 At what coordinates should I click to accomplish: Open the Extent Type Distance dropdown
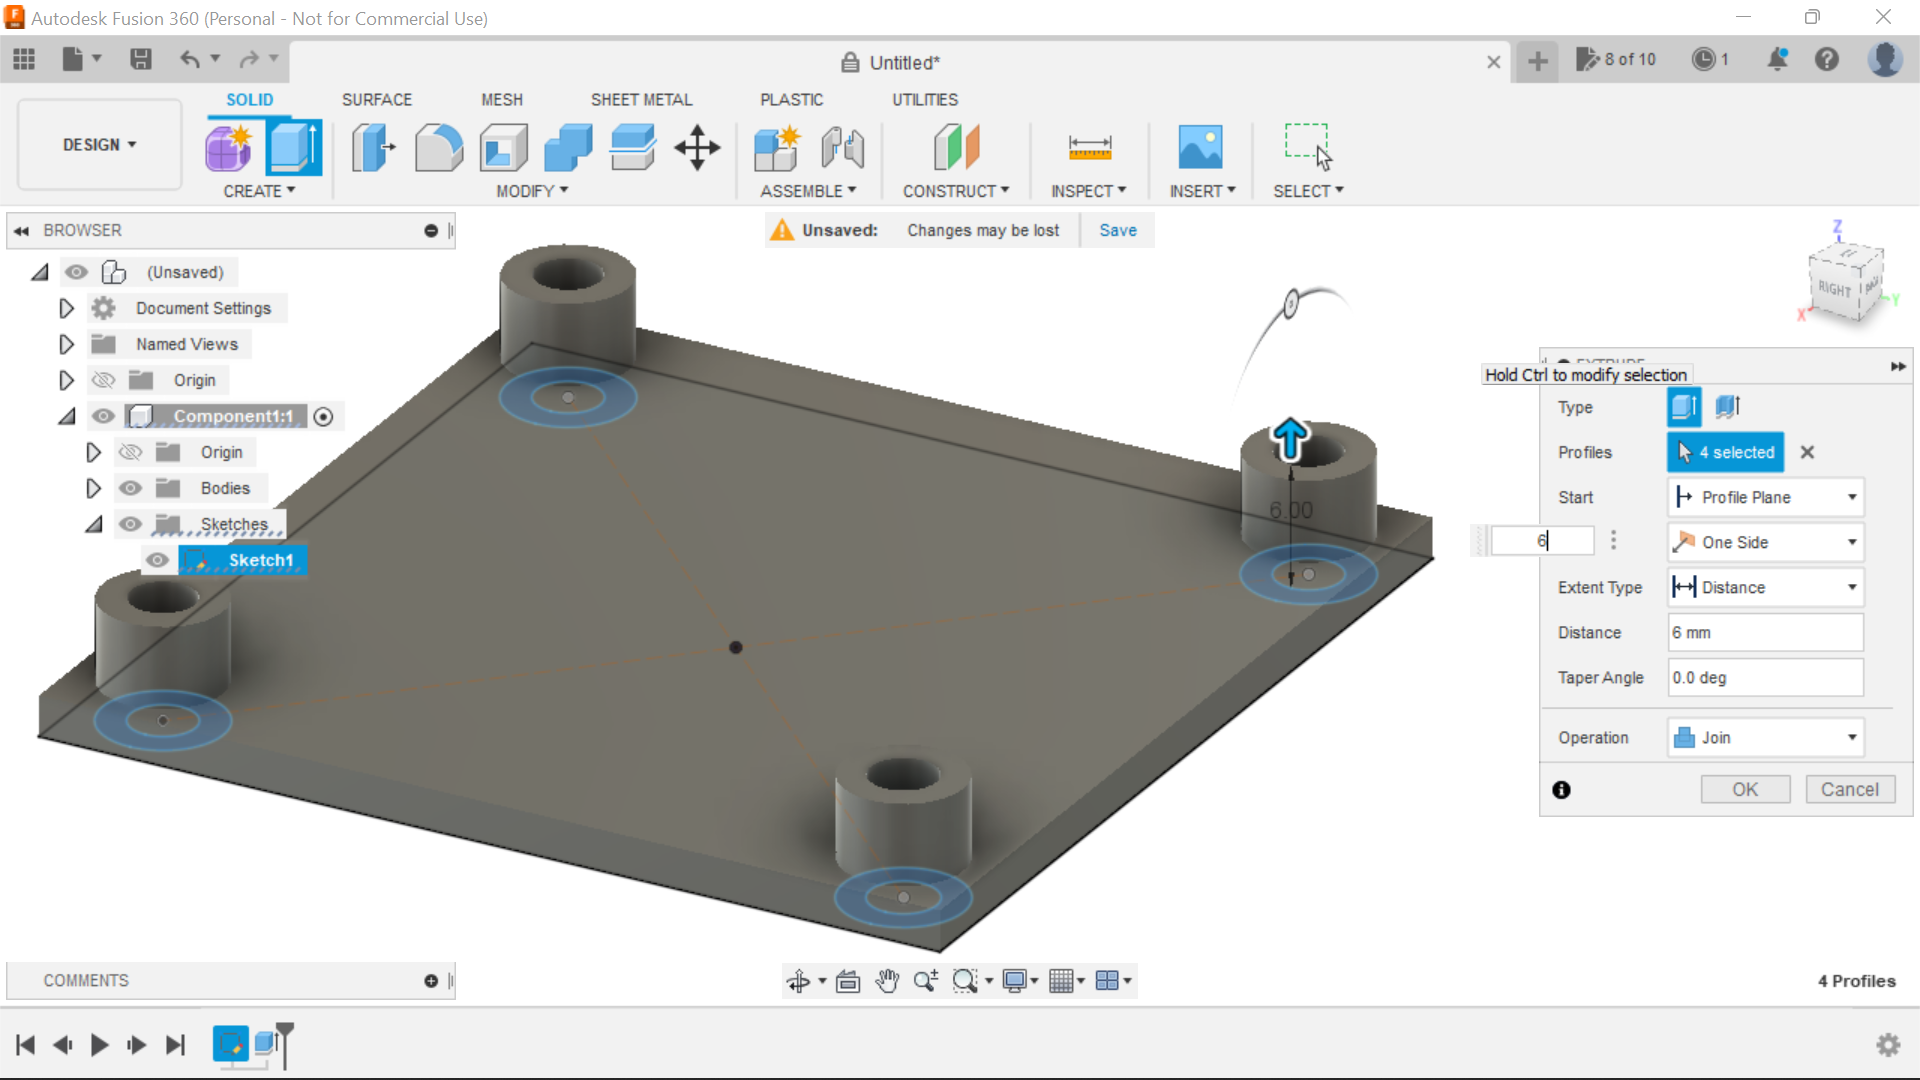[1765, 587]
